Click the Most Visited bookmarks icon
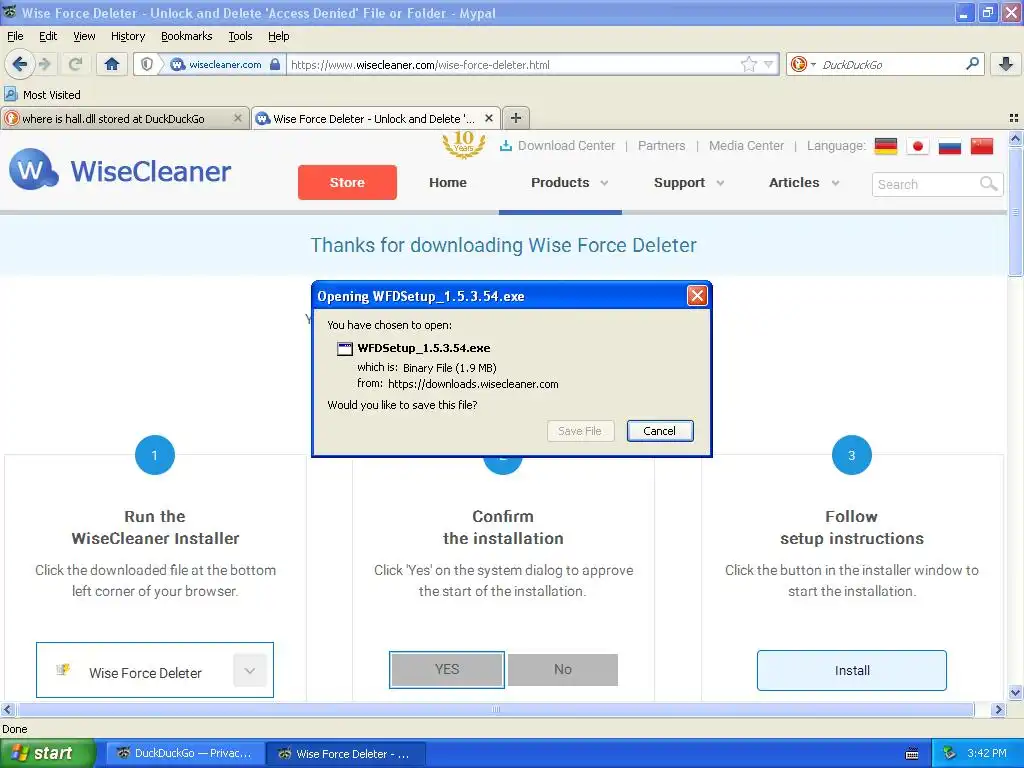The width and height of the screenshot is (1024, 768). (10, 94)
